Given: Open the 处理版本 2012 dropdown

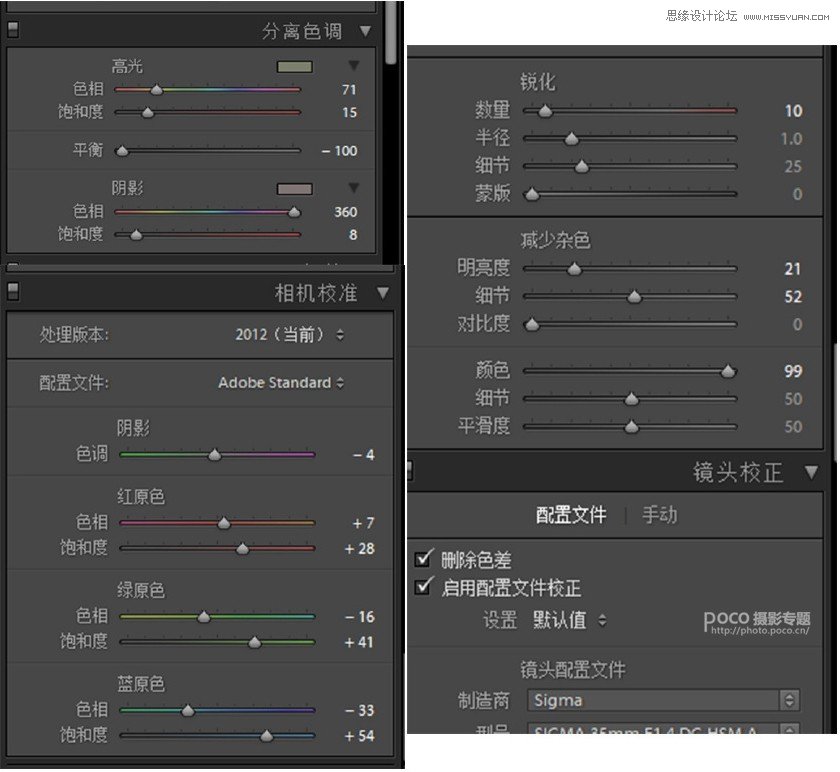Looking at the screenshot, I should click(x=289, y=335).
